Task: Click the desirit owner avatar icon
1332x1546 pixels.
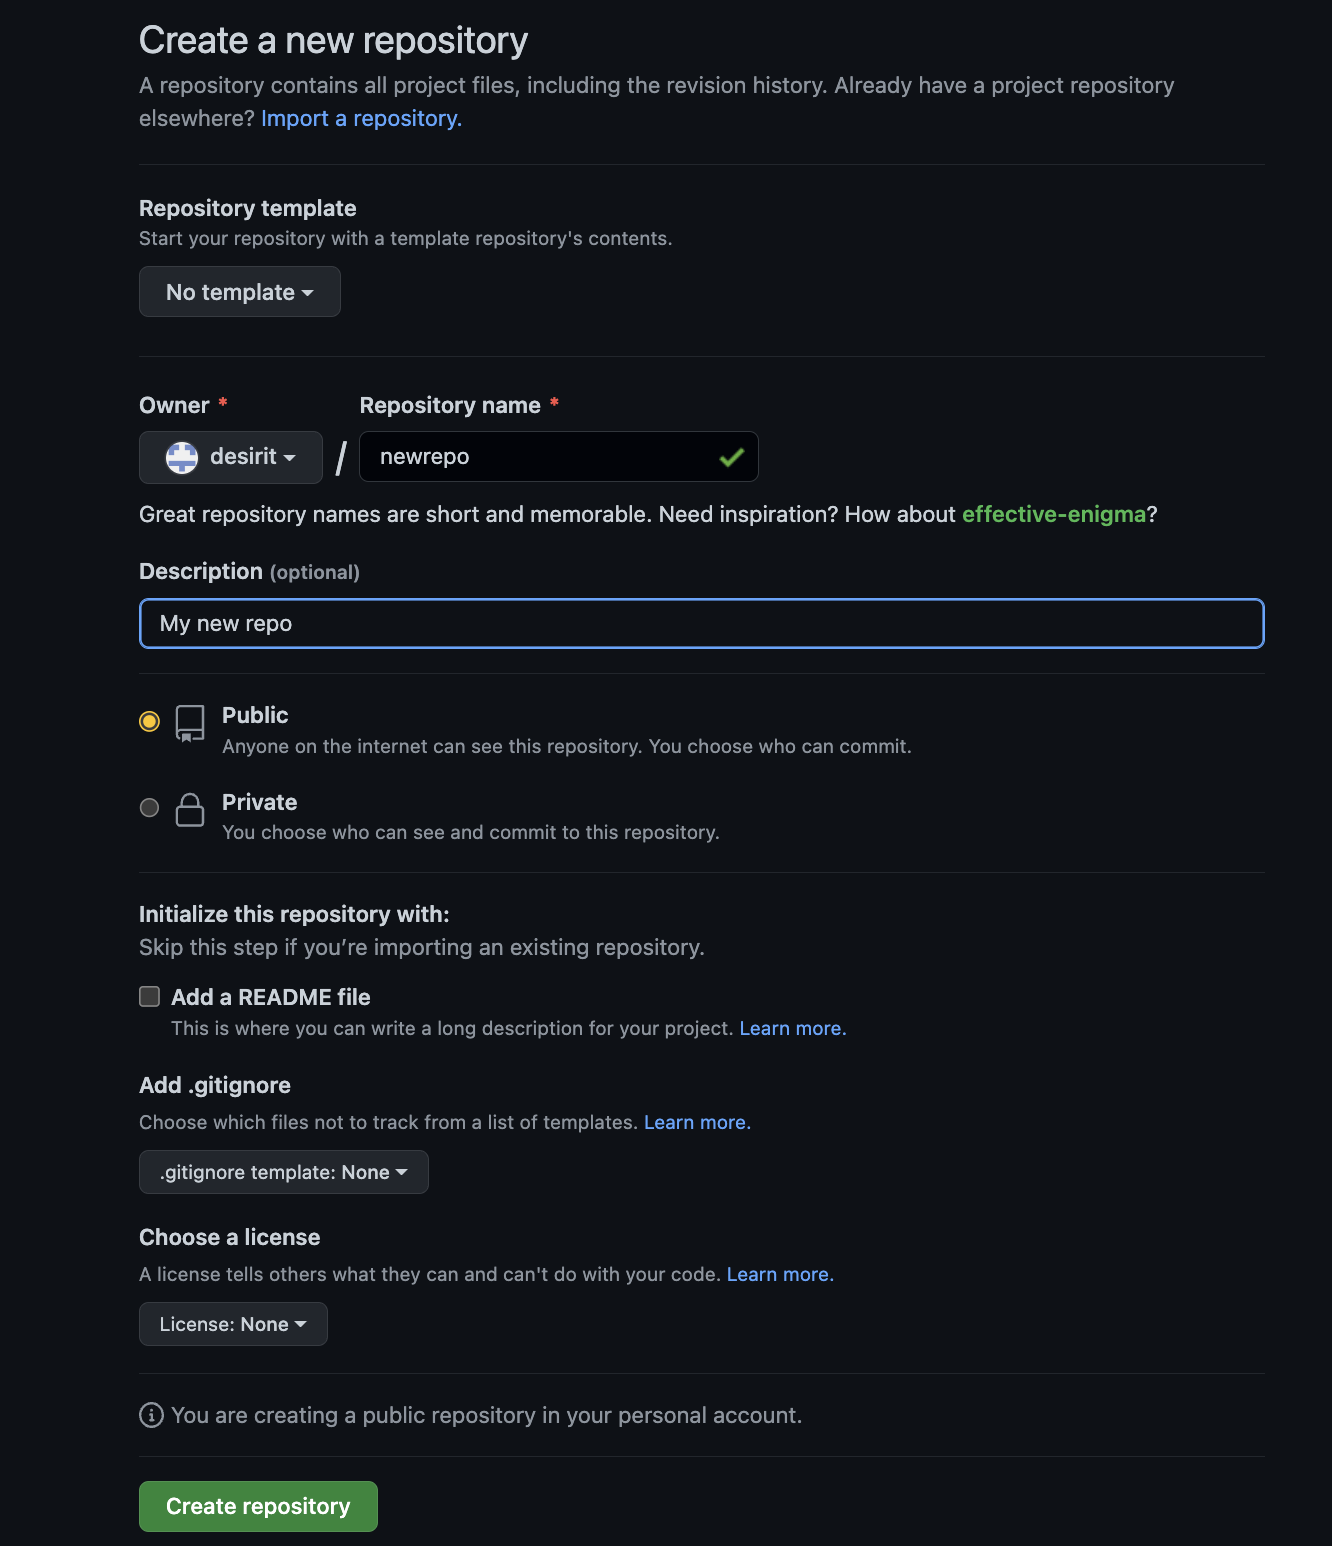Action: (182, 457)
